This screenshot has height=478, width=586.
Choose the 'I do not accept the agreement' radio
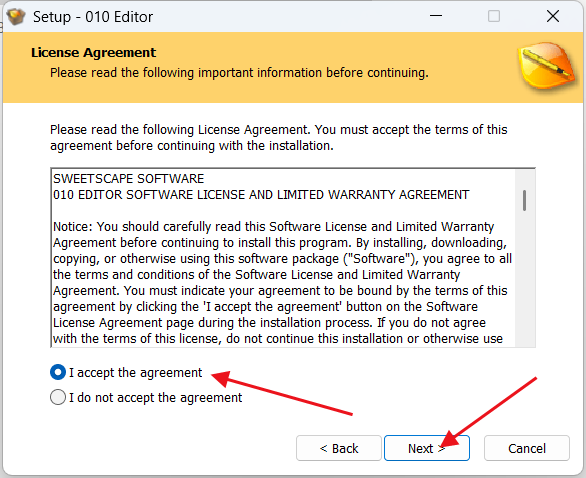pyautogui.click(x=58, y=397)
